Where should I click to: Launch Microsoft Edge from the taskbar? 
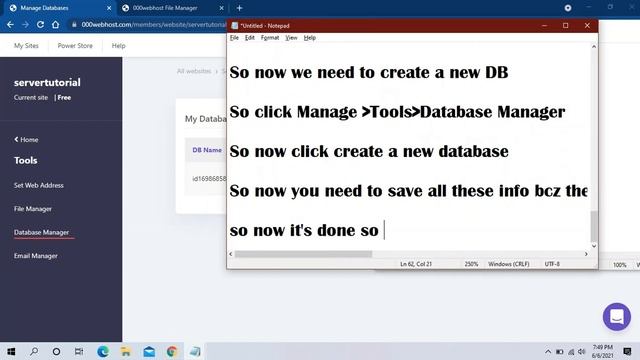[x=103, y=351]
